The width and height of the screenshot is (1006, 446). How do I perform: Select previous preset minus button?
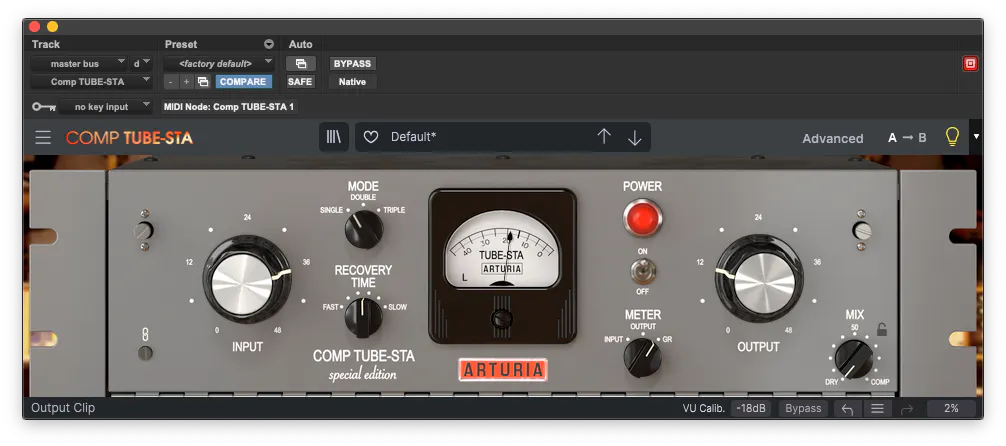point(171,81)
